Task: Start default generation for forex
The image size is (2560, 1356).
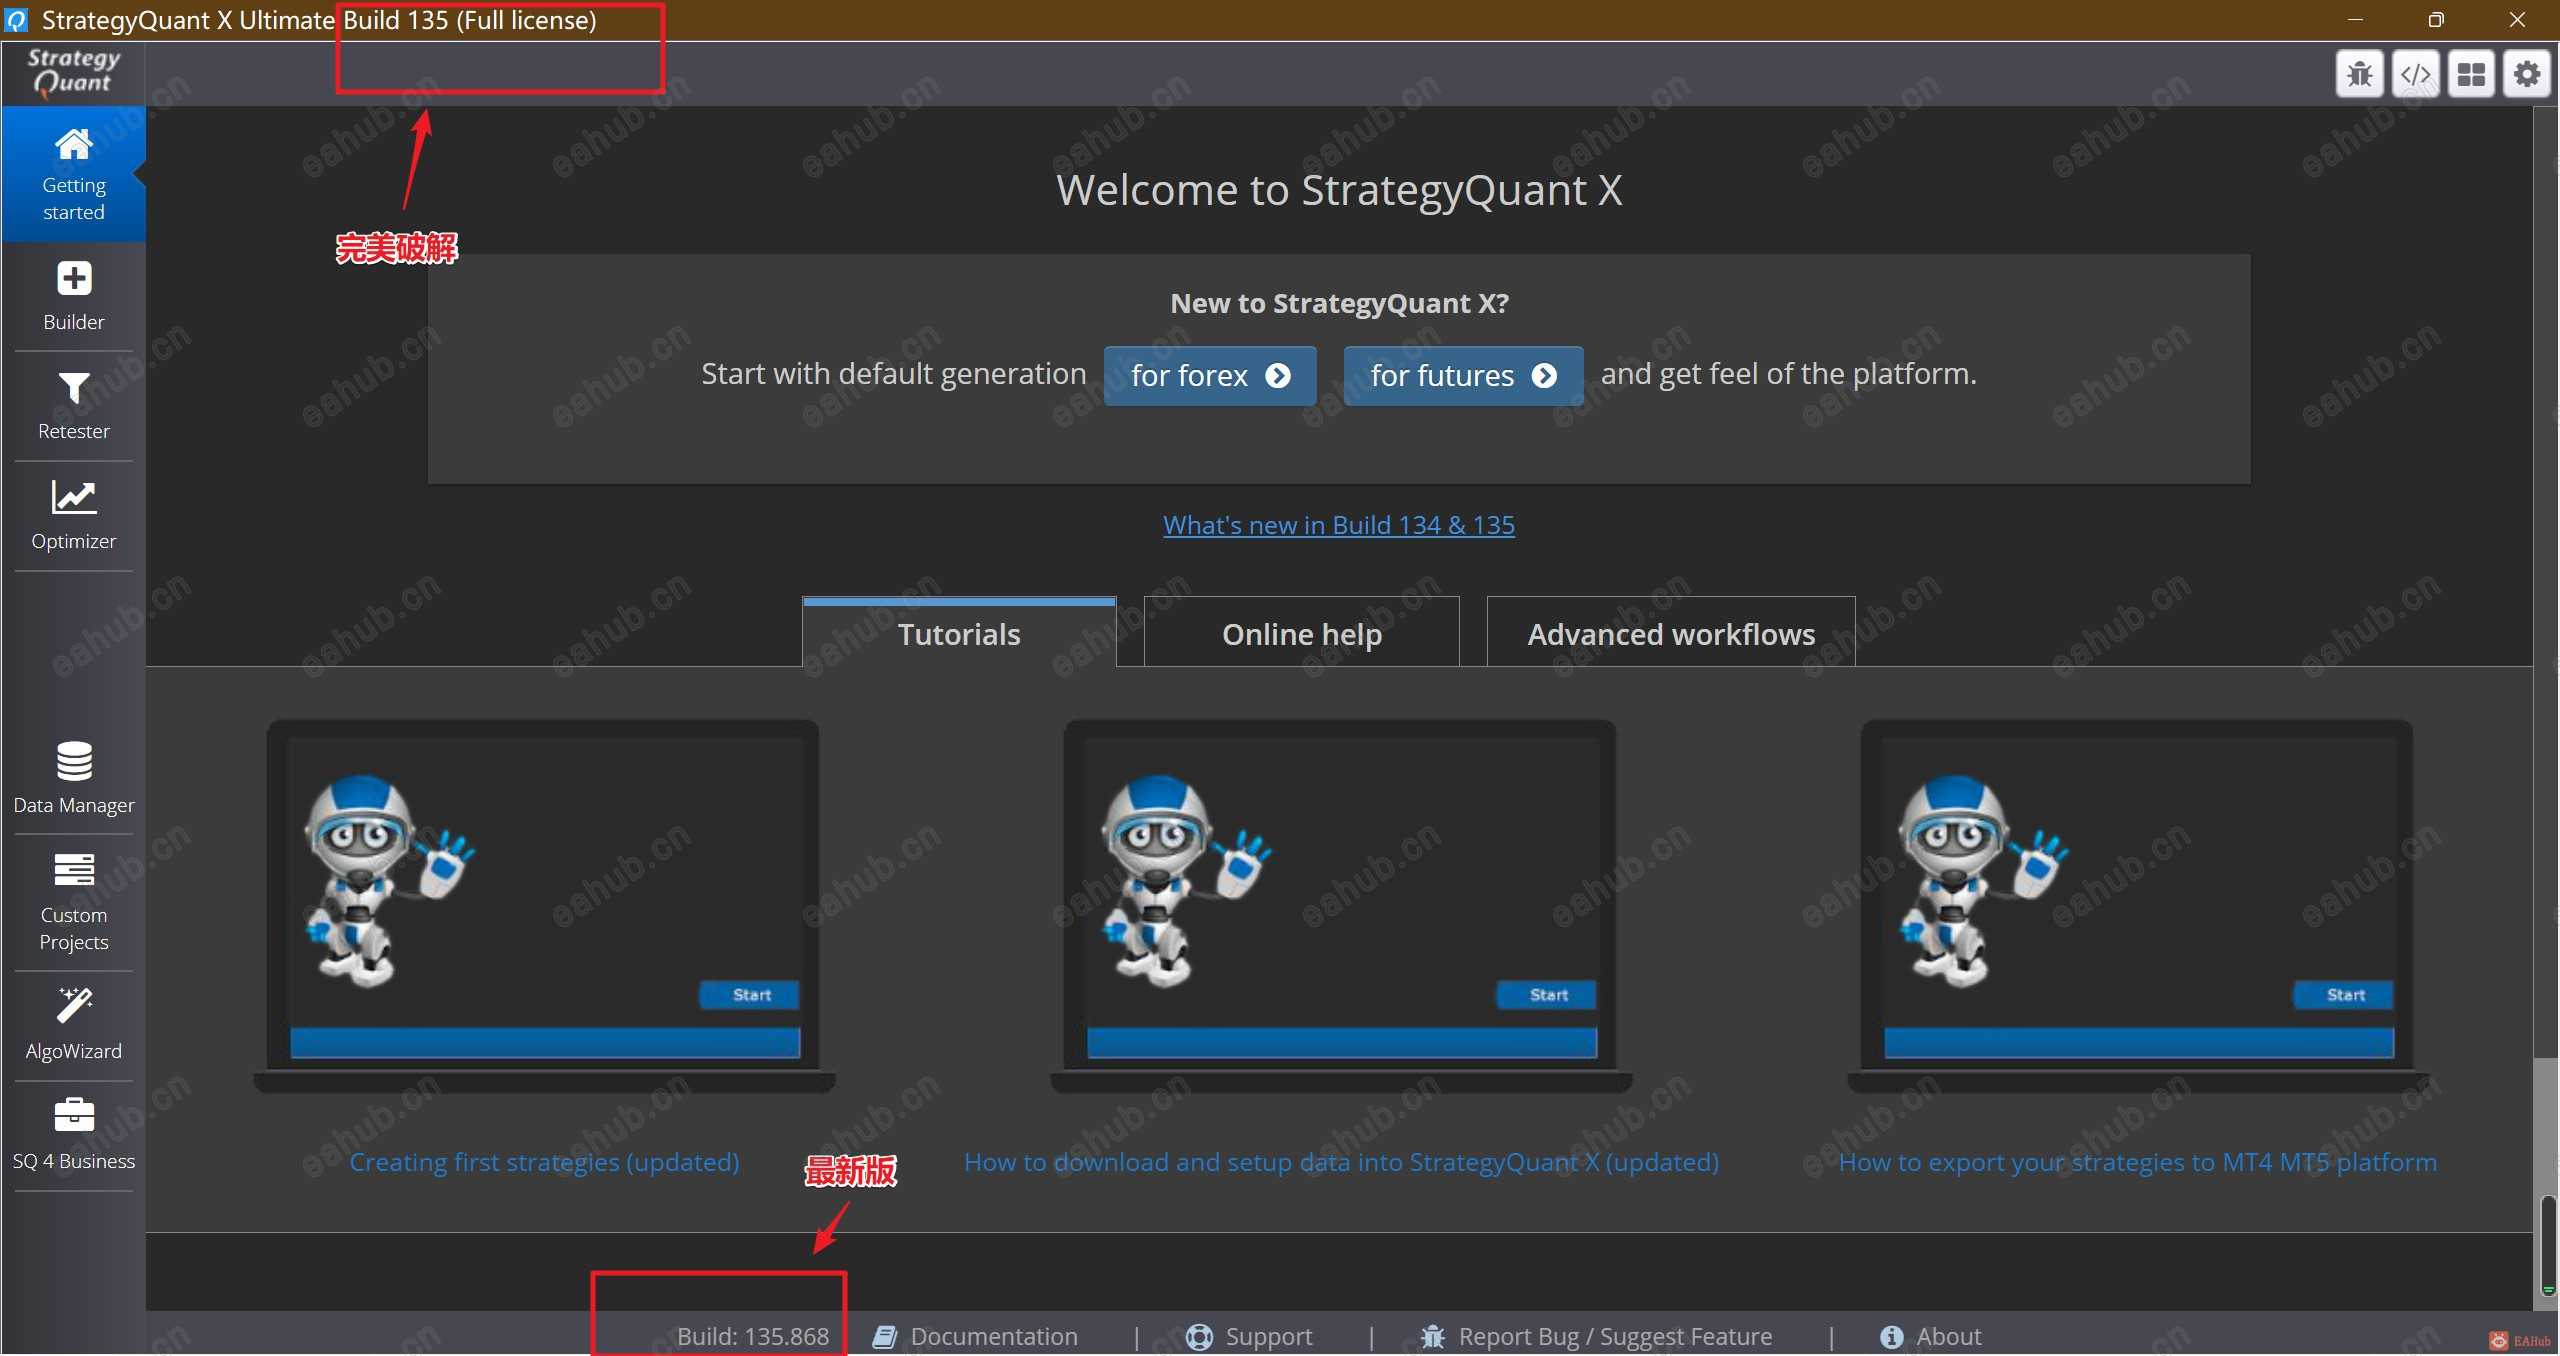Action: pyautogui.click(x=1209, y=376)
